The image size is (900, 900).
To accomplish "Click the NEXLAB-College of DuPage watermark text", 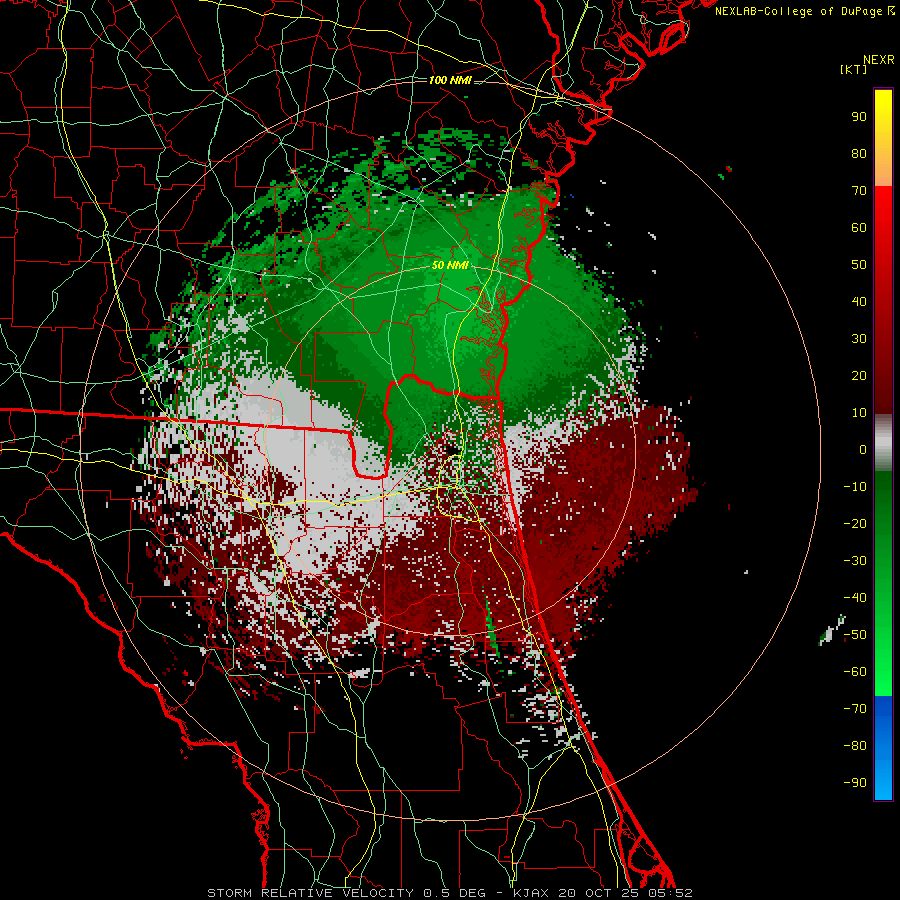I will [x=805, y=11].
